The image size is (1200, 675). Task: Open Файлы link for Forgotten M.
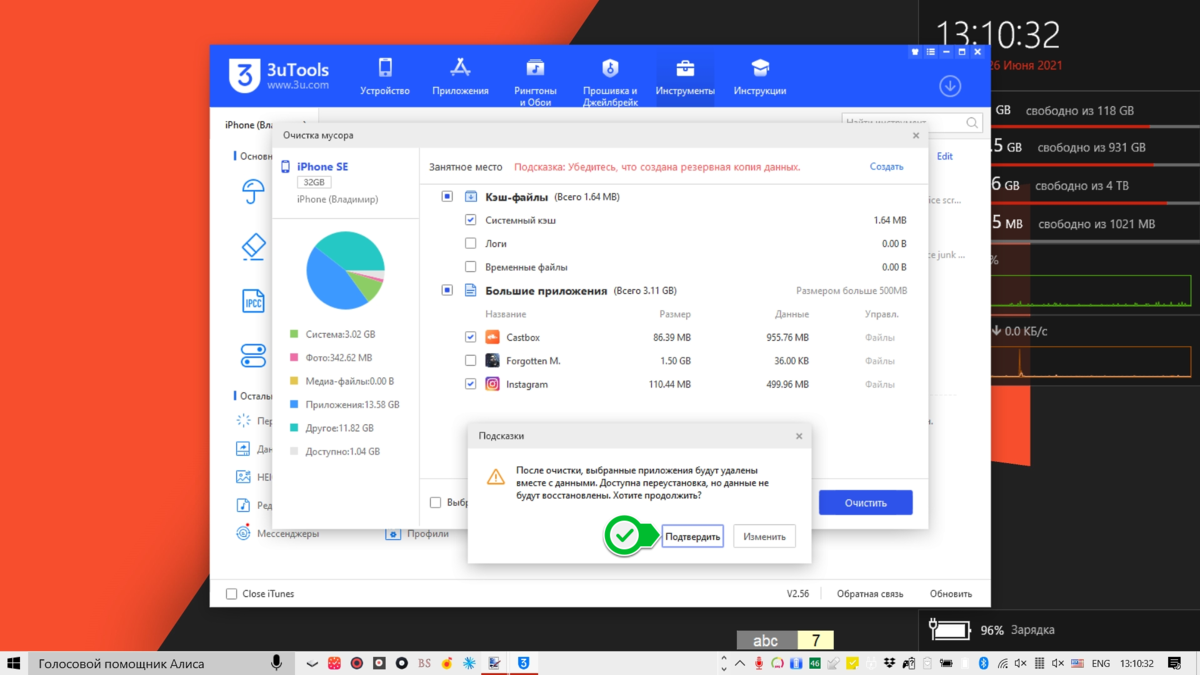coord(880,360)
